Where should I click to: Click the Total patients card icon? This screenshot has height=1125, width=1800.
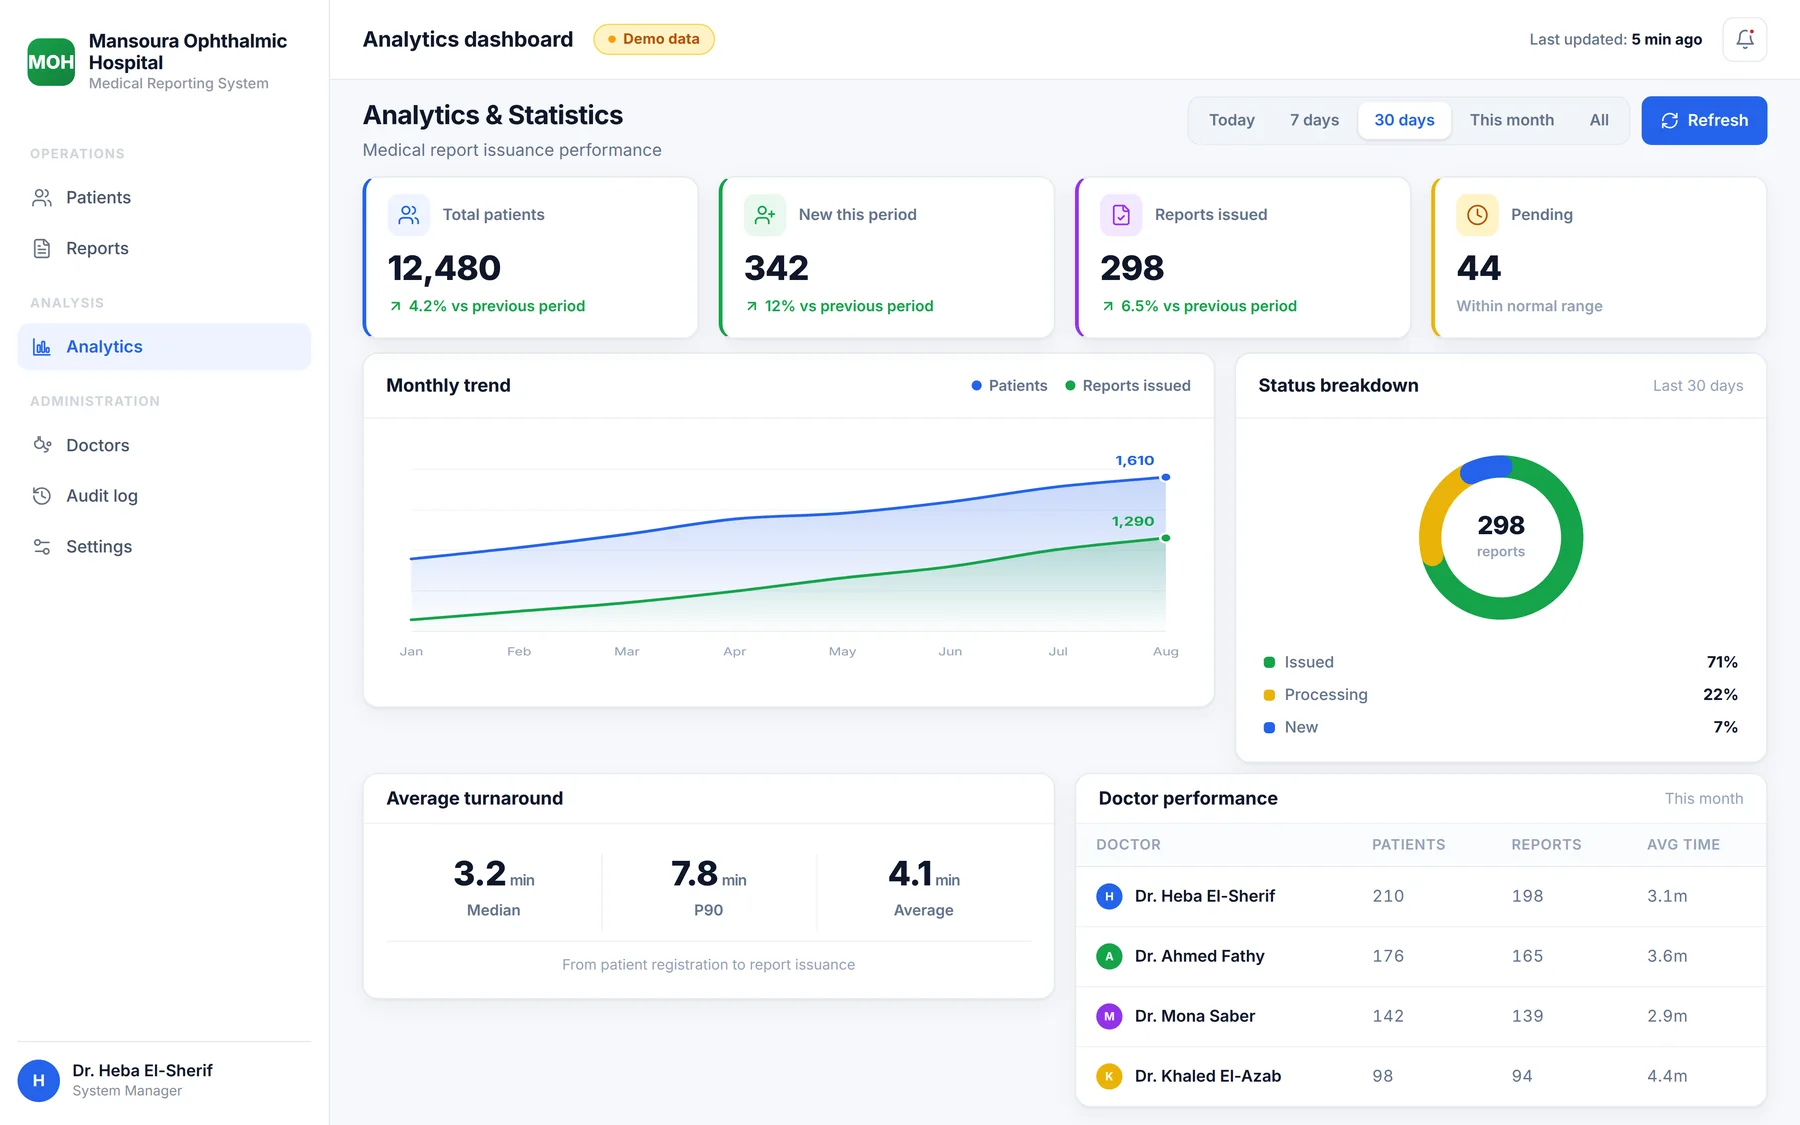tap(408, 215)
